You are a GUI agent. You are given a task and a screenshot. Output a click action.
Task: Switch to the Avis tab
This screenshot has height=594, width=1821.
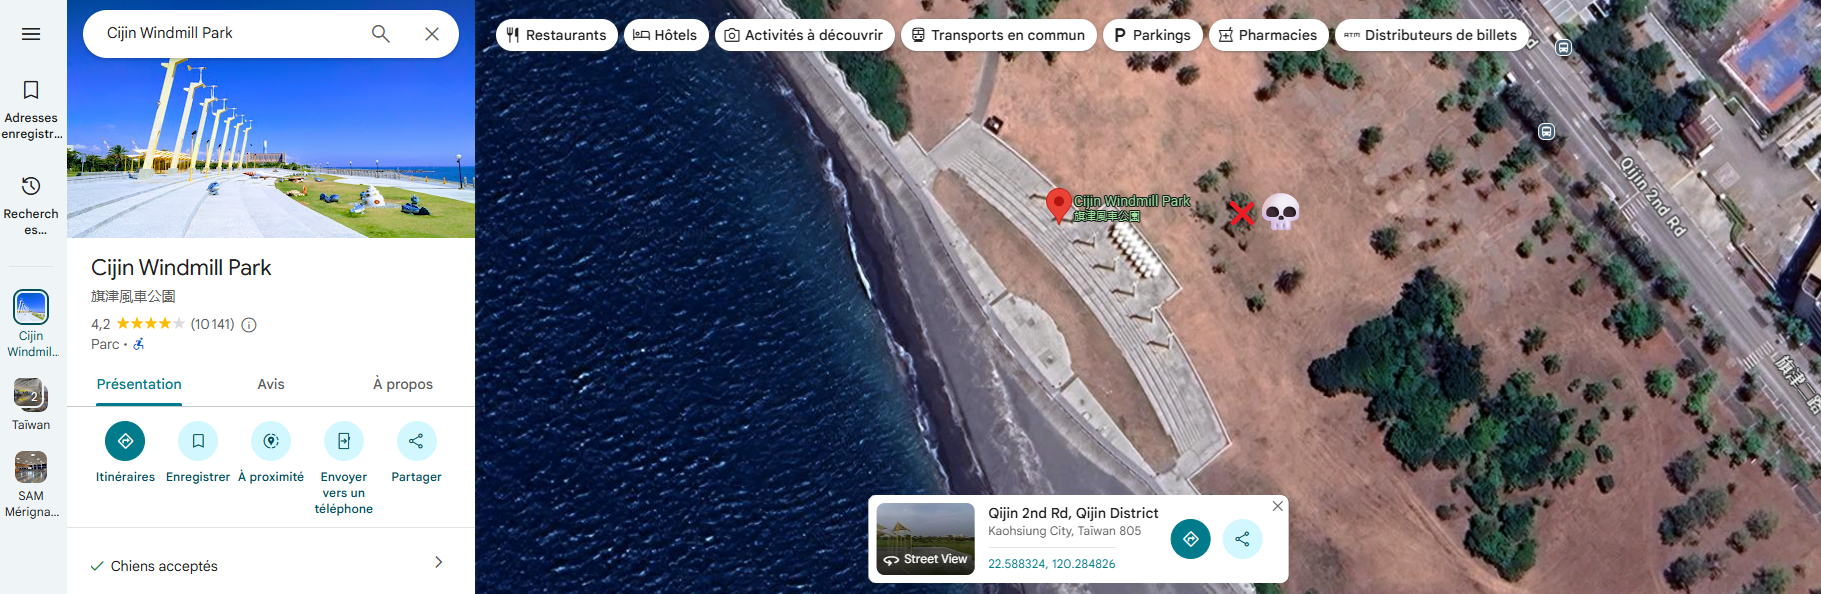pyautogui.click(x=271, y=384)
